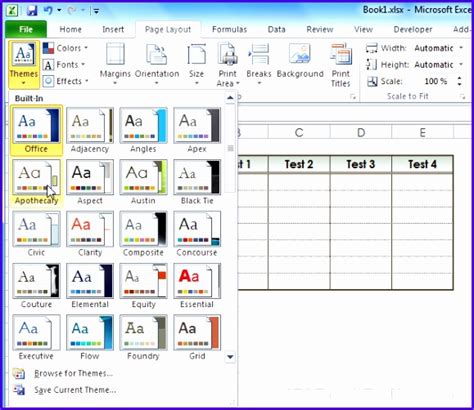Select the Apothecary theme
The image size is (474, 410).
pos(36,182)
